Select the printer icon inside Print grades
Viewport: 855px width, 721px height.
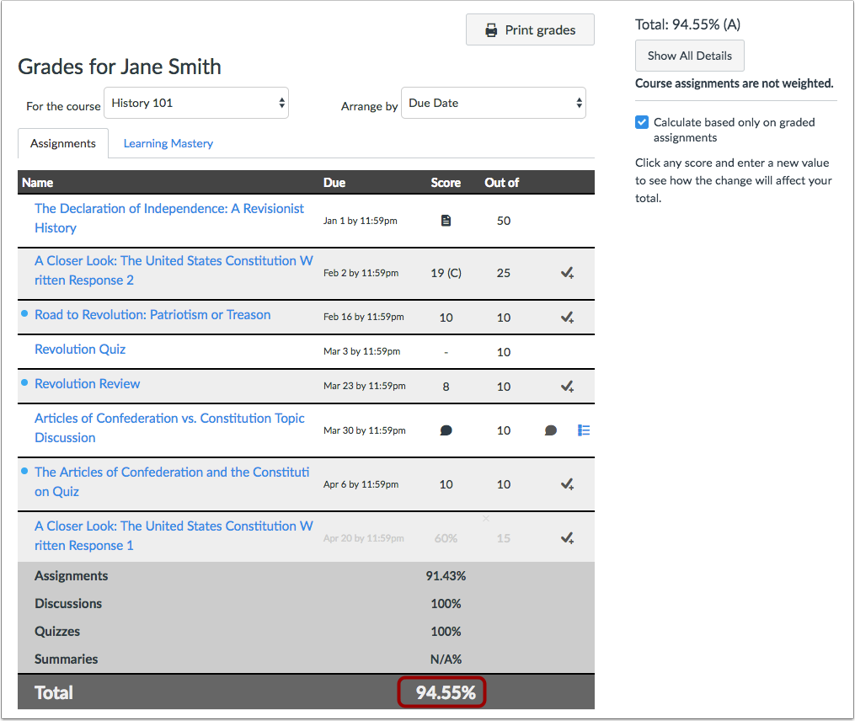[x=489, y=29]
